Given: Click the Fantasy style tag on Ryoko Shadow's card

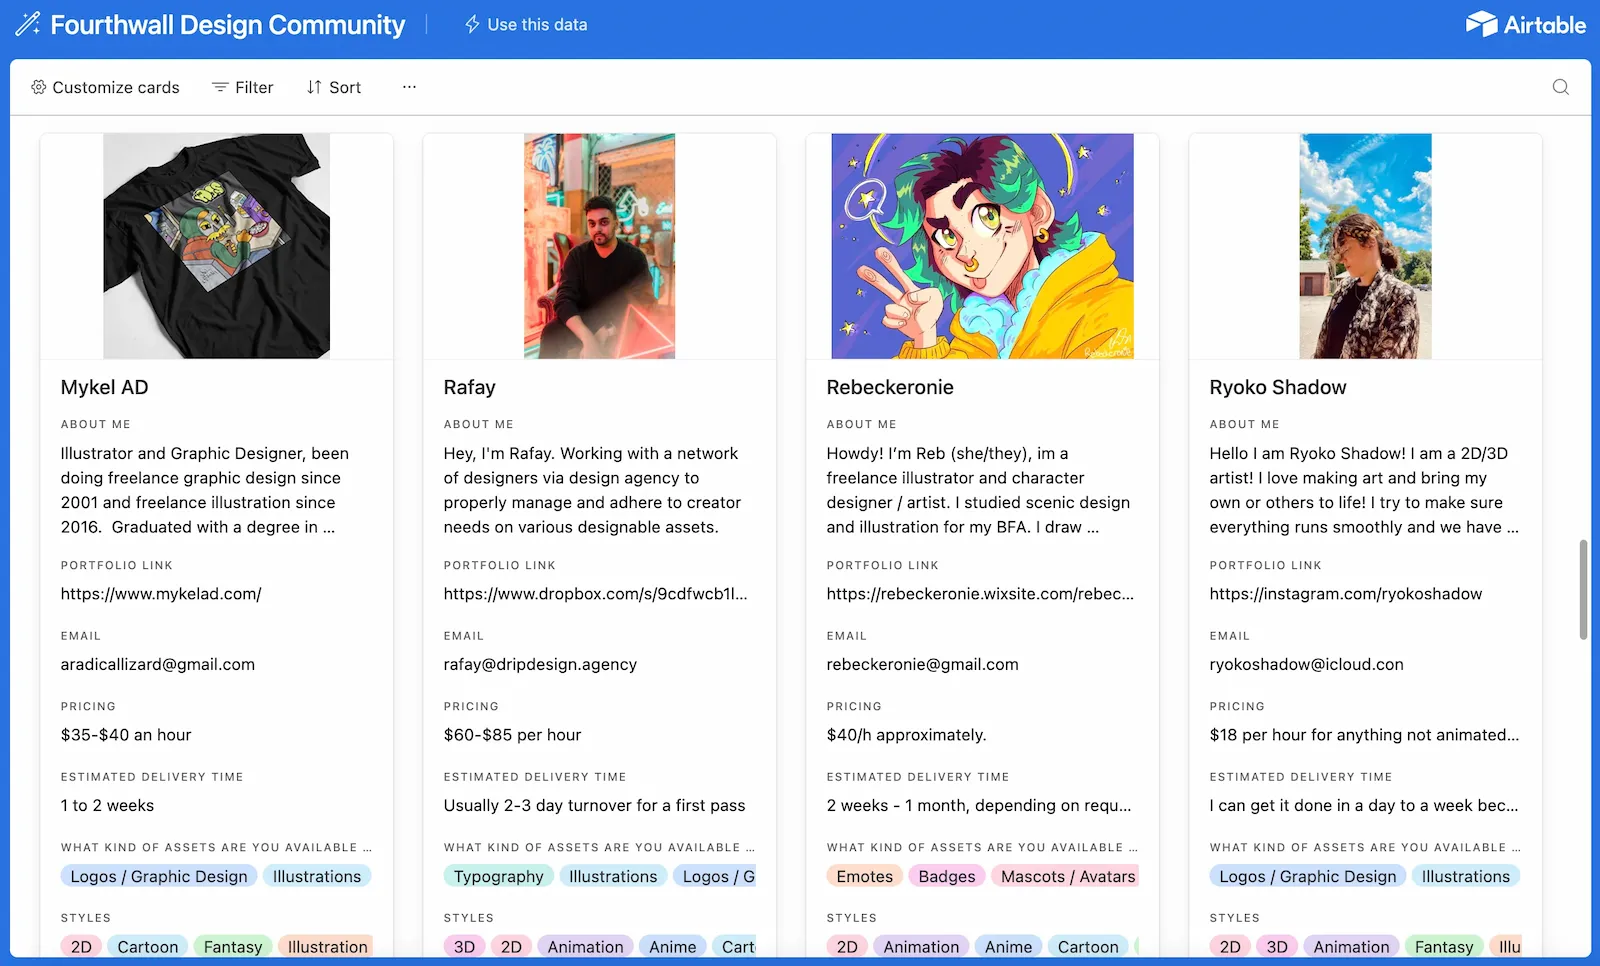Looking at the screenshot, I should tap(1443, 946).
